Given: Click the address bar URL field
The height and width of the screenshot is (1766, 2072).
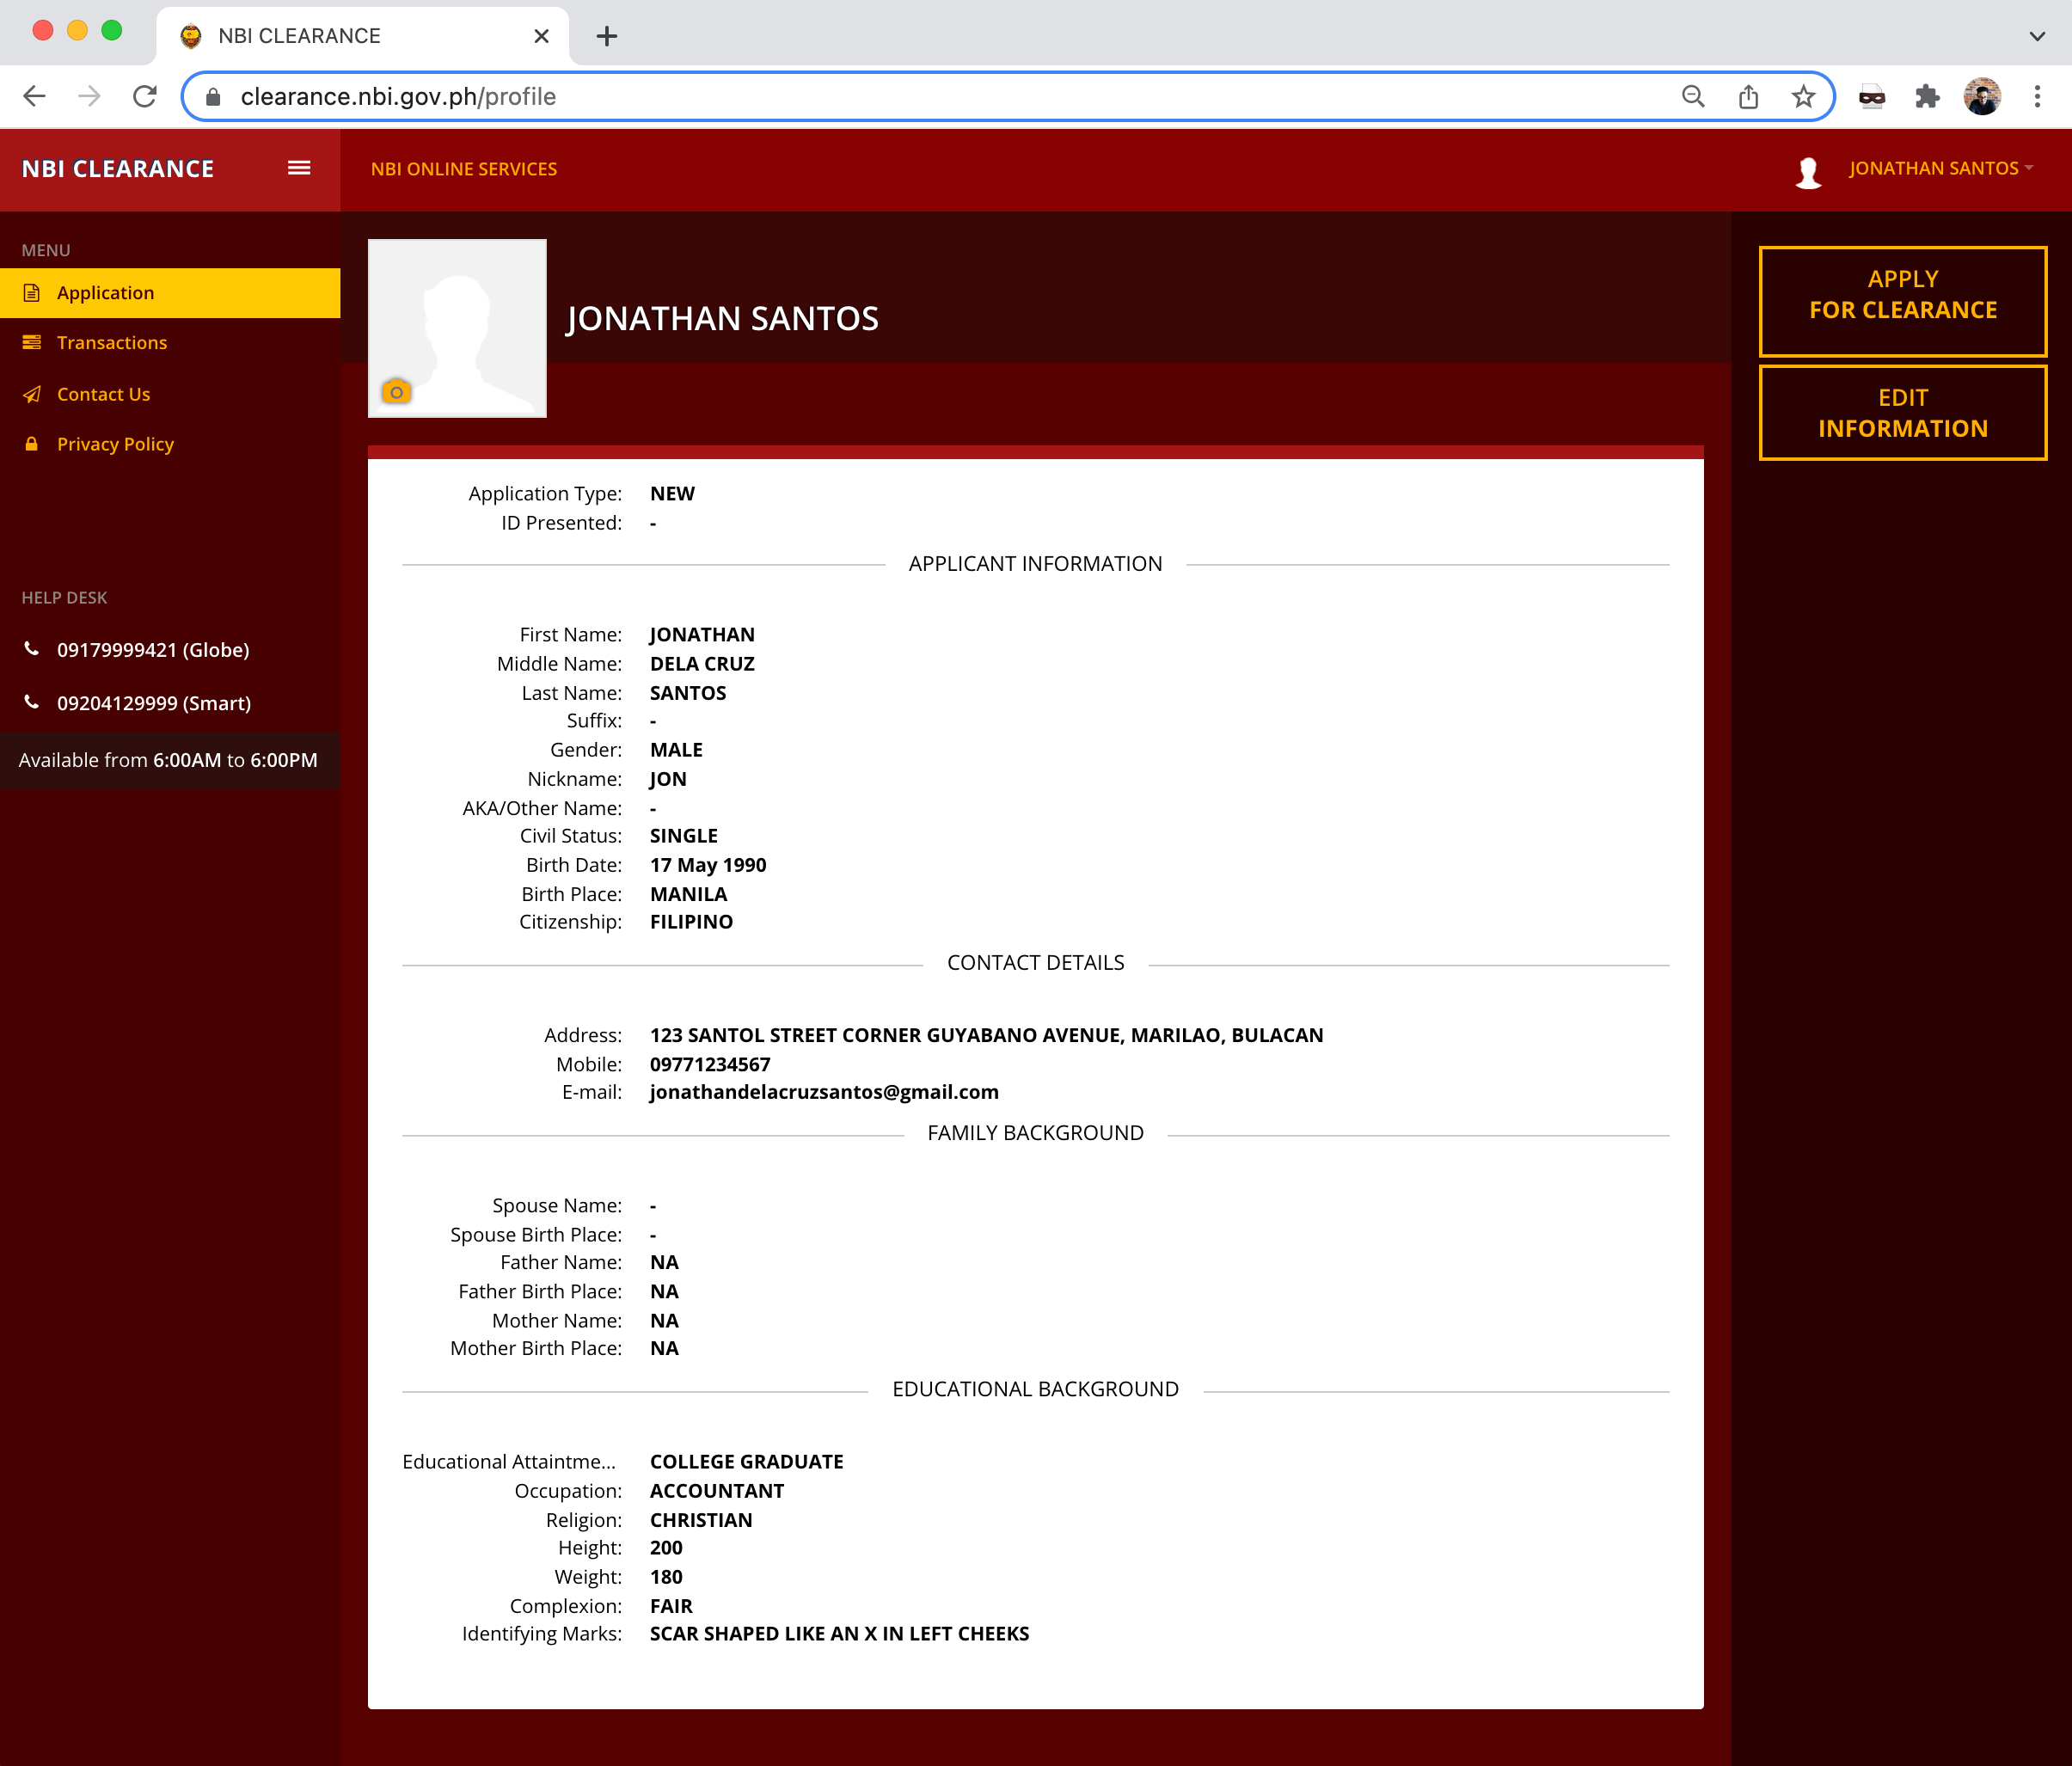Looking at the screenshot, I should pos(900,96).
